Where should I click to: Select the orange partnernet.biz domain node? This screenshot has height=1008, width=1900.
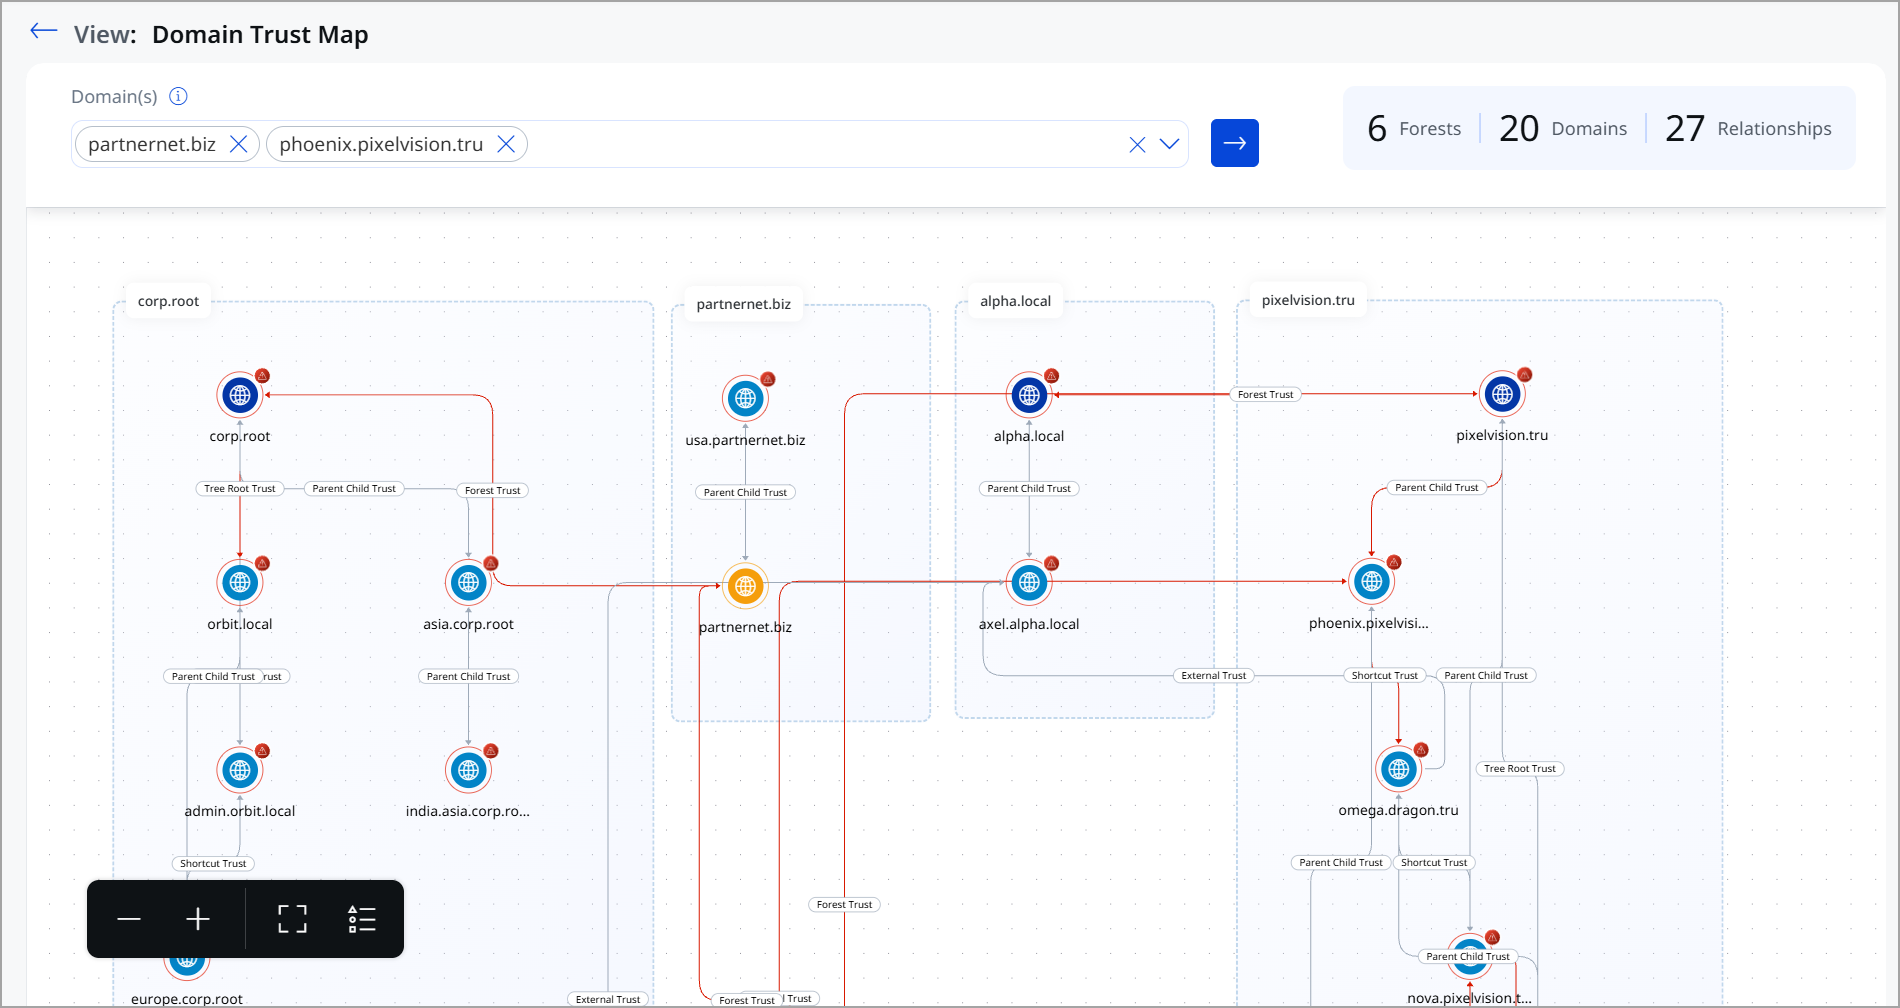[745, 586]
